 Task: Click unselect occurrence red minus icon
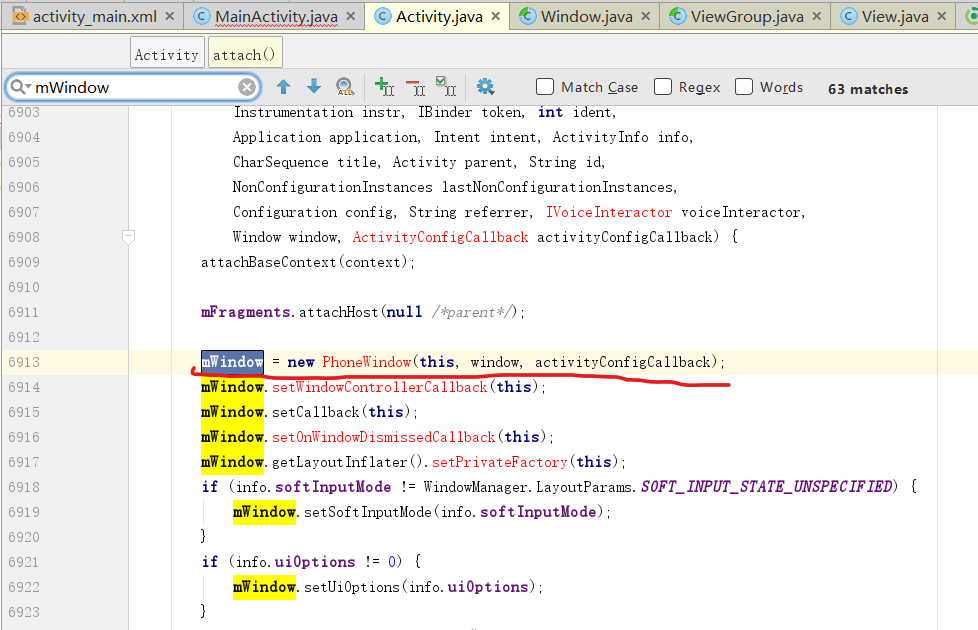(415, 88)
